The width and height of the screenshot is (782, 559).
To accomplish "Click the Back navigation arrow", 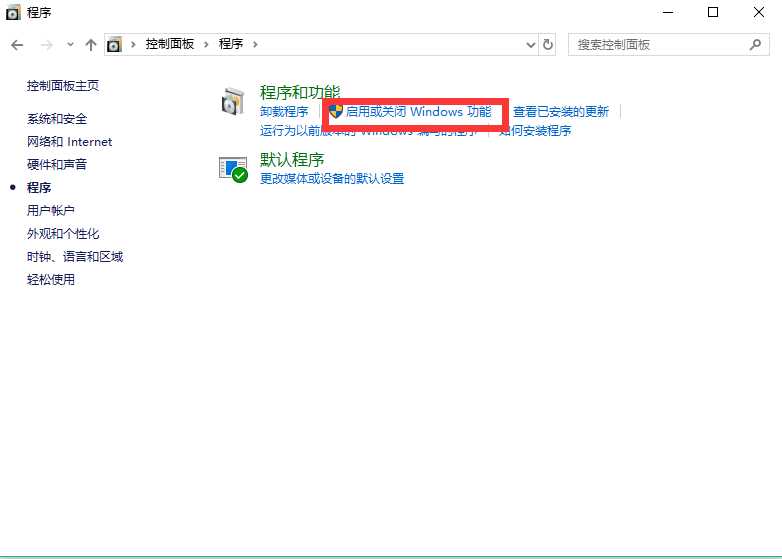I will (17, 45).
